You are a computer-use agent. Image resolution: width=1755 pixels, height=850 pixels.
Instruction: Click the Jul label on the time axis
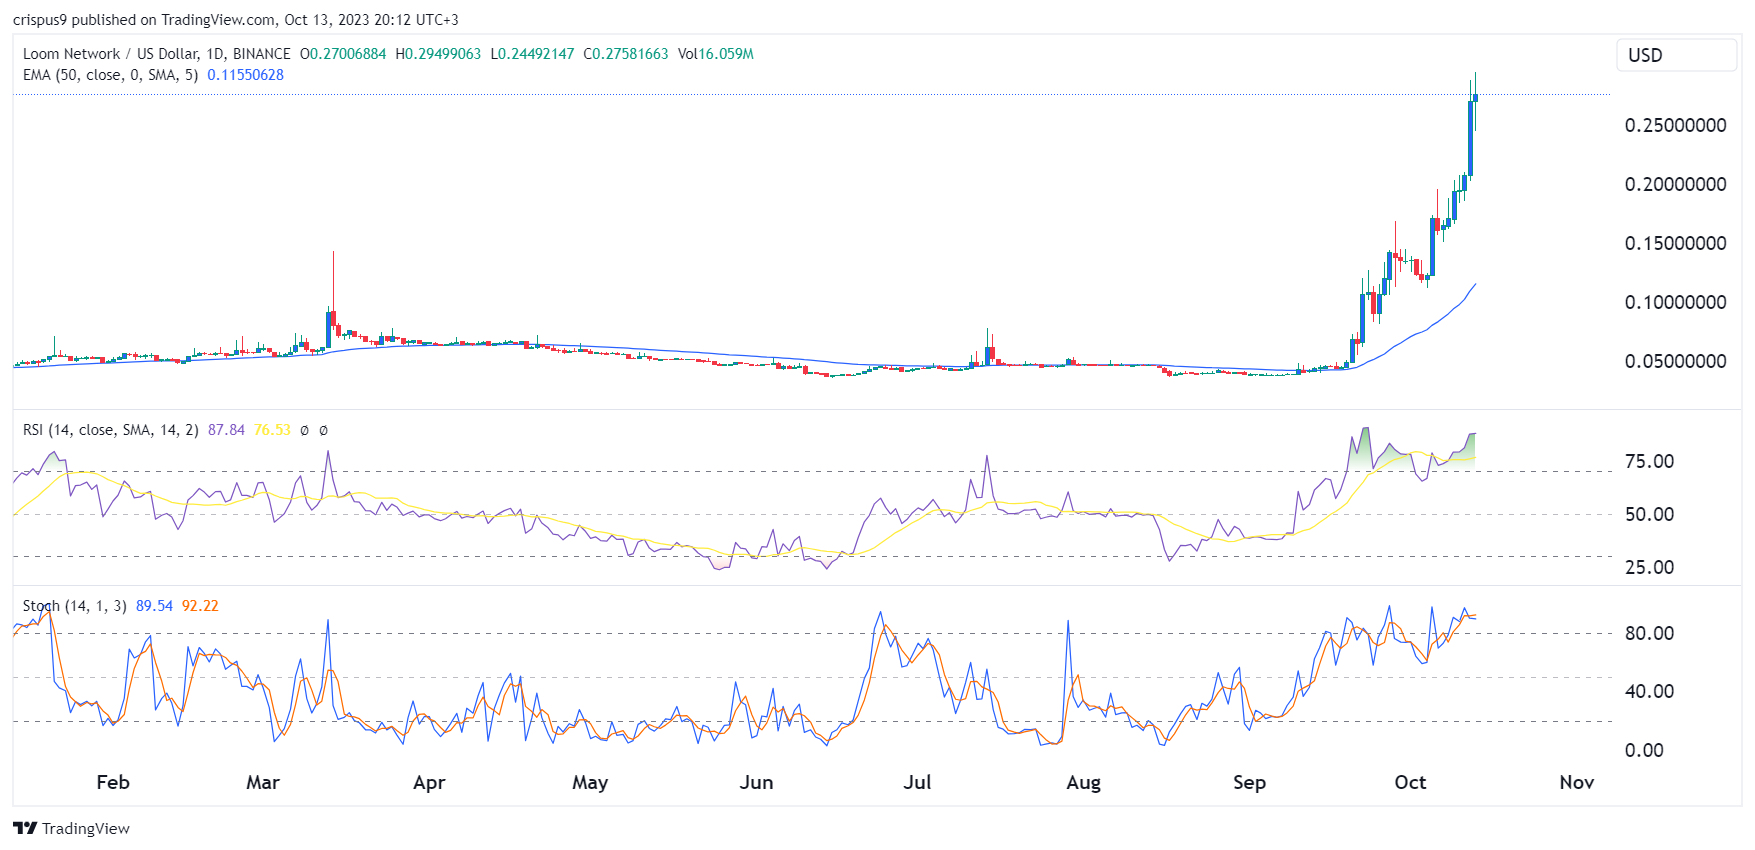(917, 782)
